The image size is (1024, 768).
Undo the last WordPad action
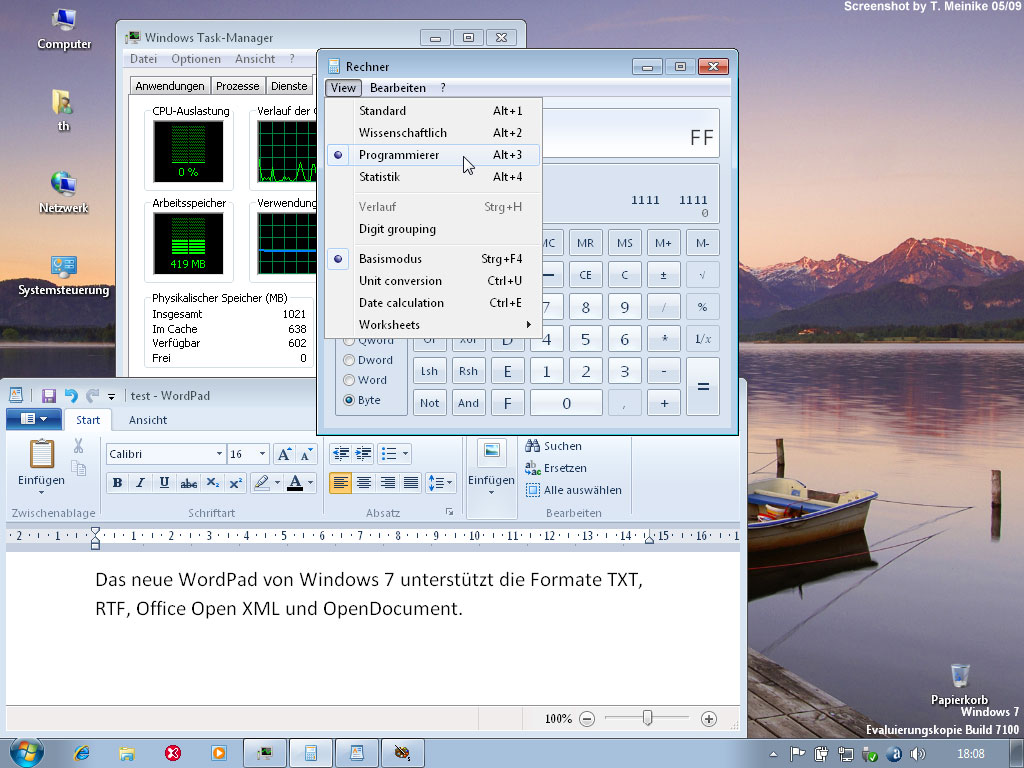[x=71, y=395]
